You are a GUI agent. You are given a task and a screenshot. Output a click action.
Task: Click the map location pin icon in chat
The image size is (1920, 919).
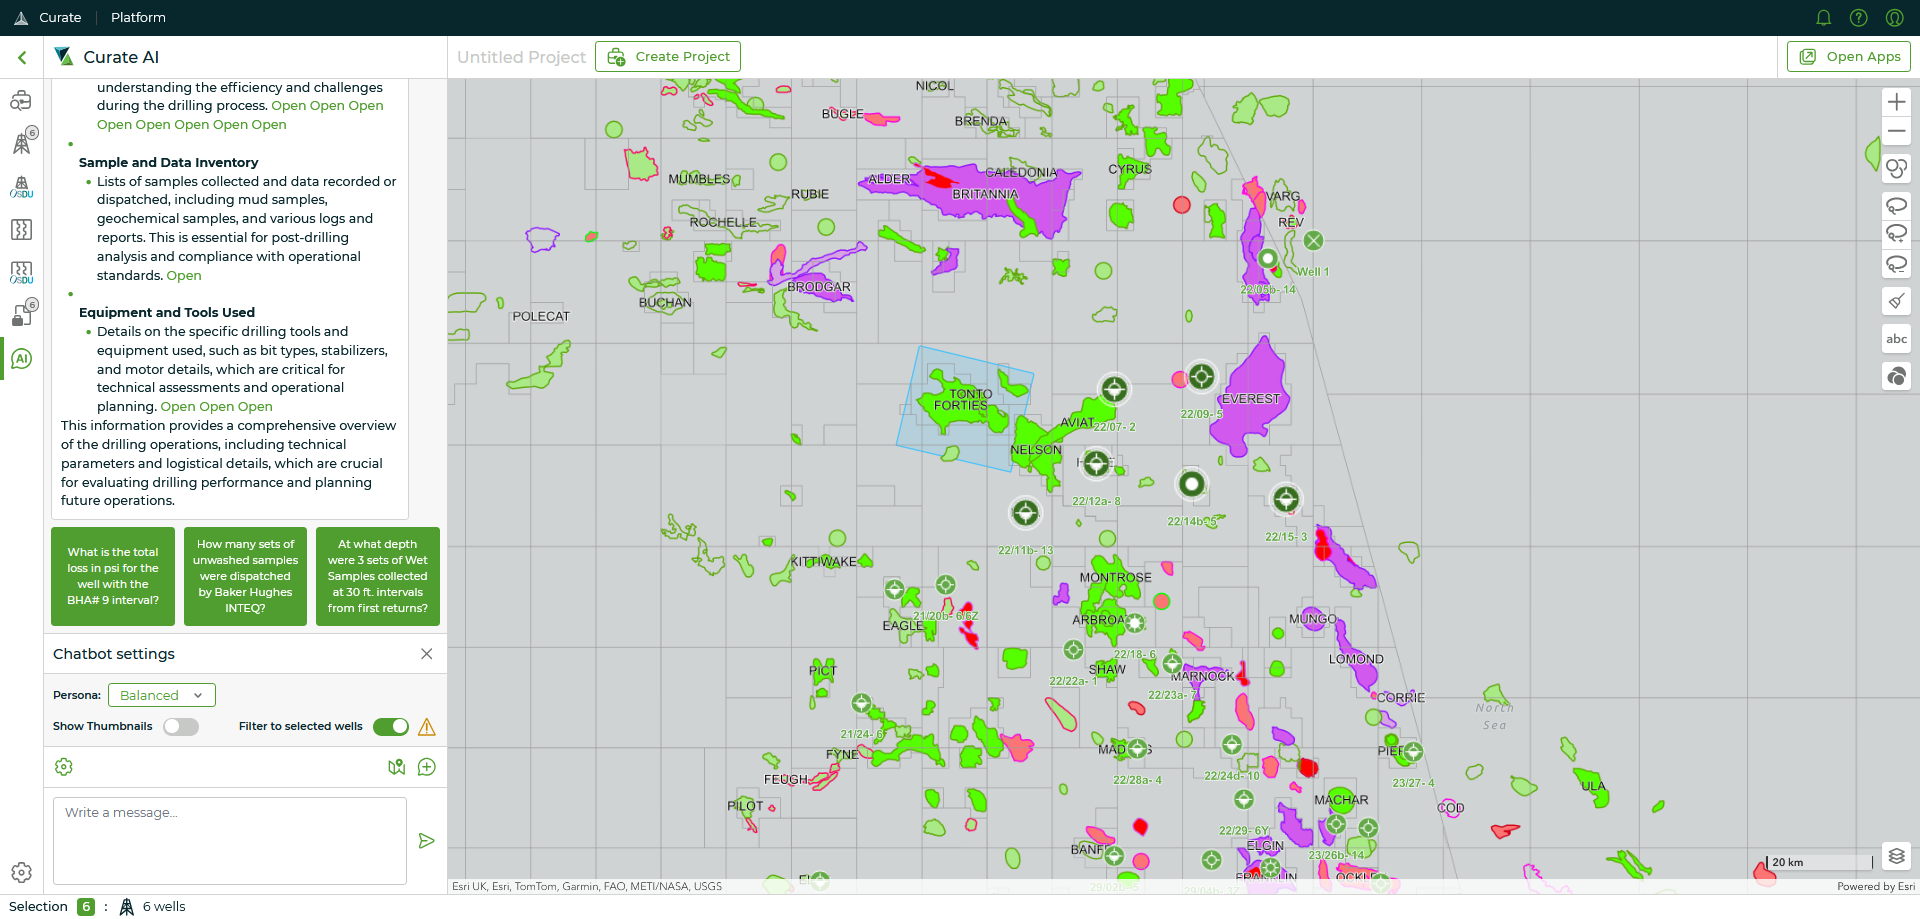(397, 767)
